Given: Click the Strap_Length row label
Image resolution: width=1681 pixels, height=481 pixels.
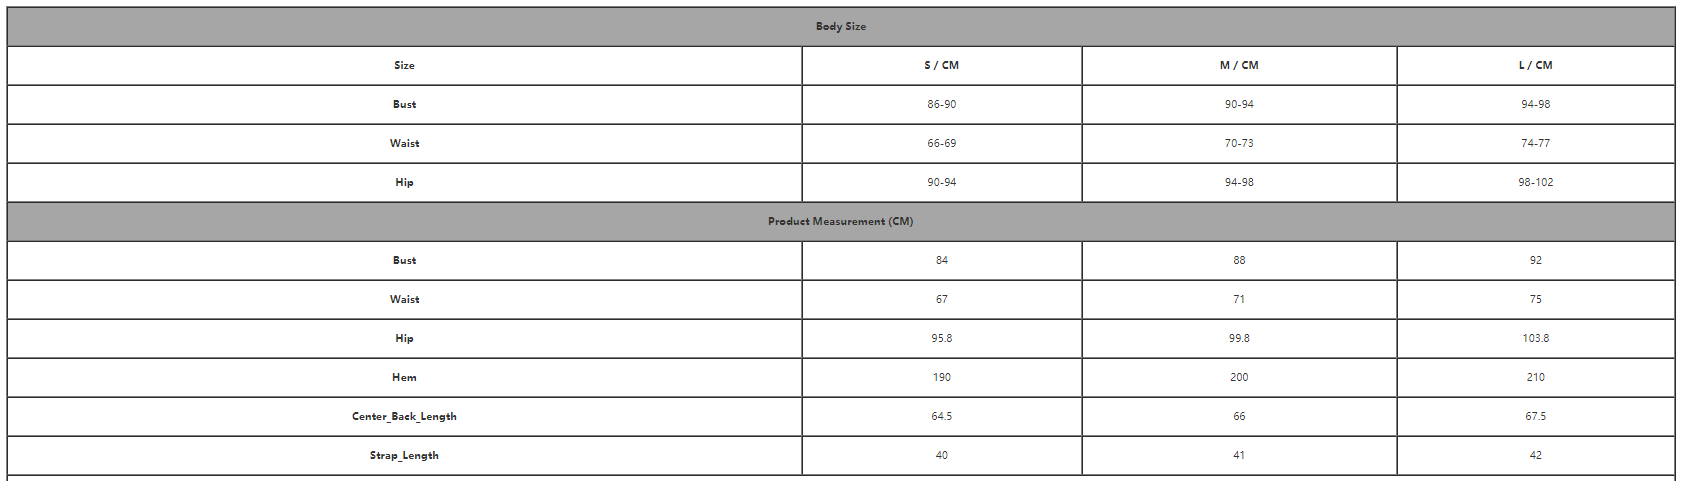Looking at the screenshot, I should click(404, 456).
